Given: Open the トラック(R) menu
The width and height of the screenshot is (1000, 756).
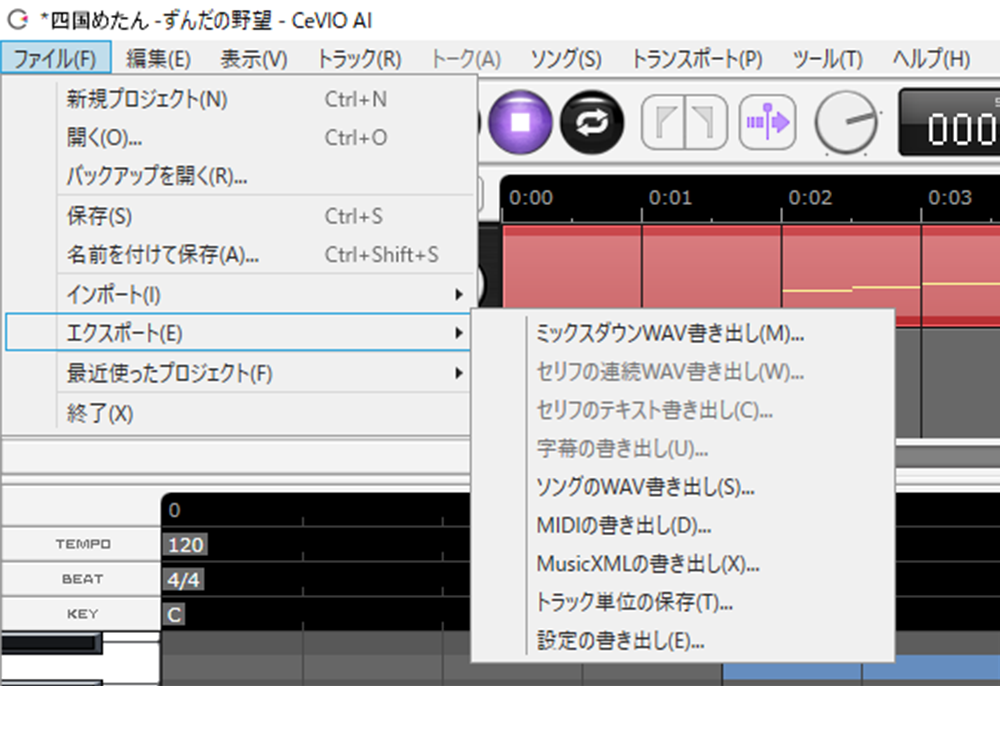Looking at the screenshot, I should (x=360, y=59).
